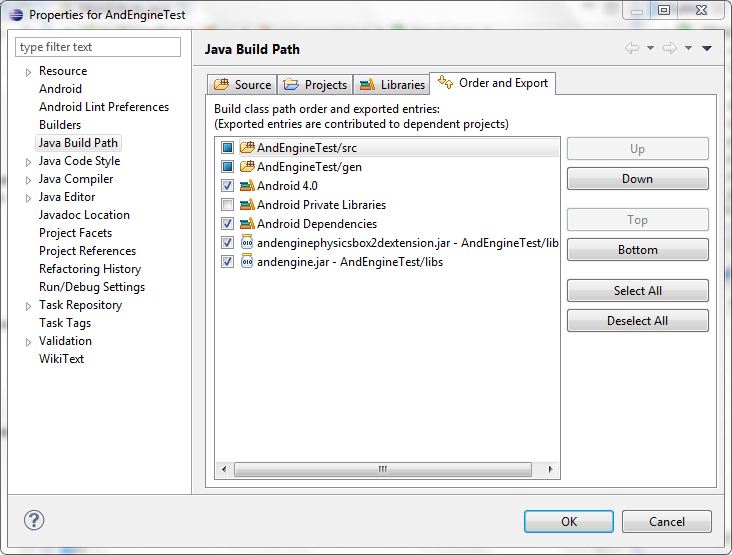Click the type filter text field
This screenshot has width=732, height=555.
(x=98, y=47)
